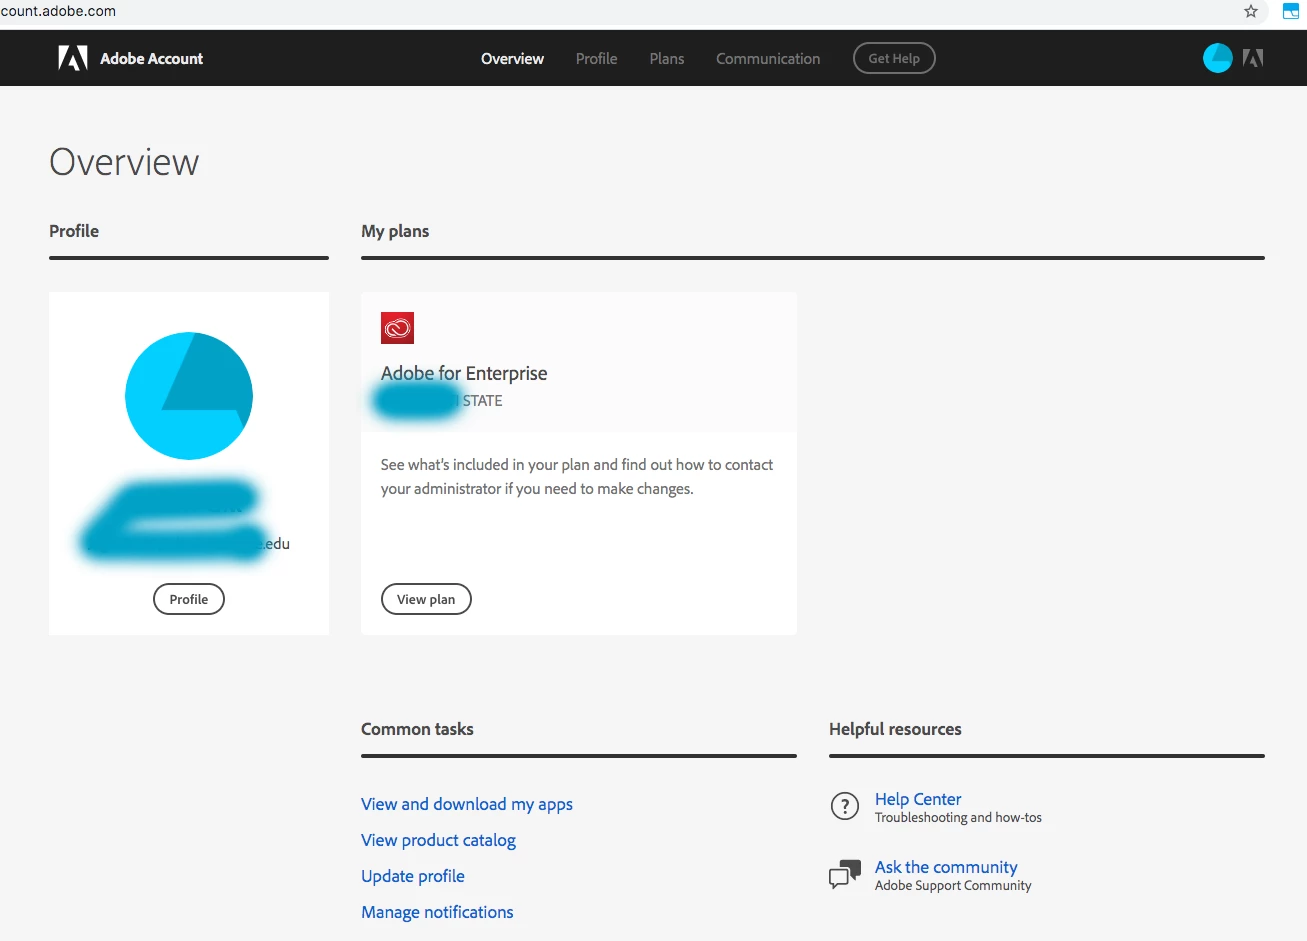Select the Adobe for Enterprise plan title

464,373
